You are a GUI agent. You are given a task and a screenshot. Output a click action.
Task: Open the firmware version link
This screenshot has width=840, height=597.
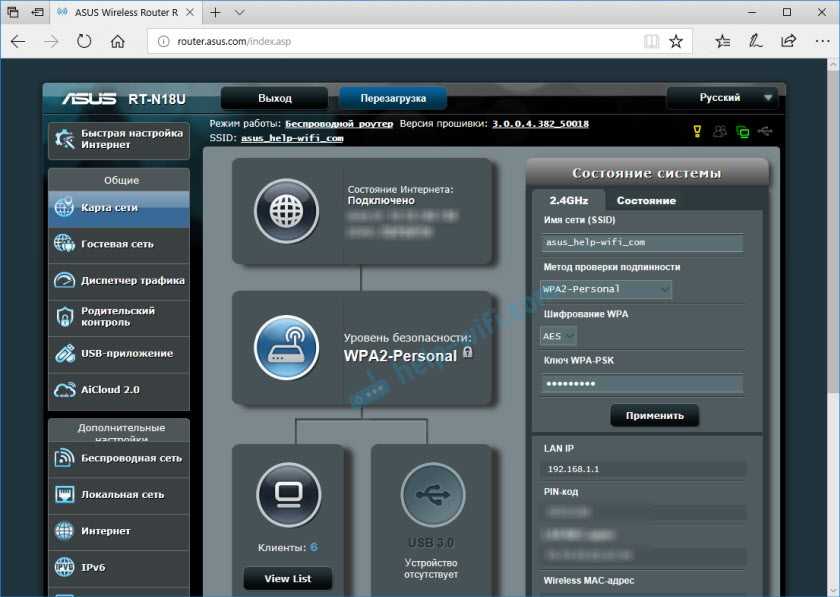click(x=540, y=124)
